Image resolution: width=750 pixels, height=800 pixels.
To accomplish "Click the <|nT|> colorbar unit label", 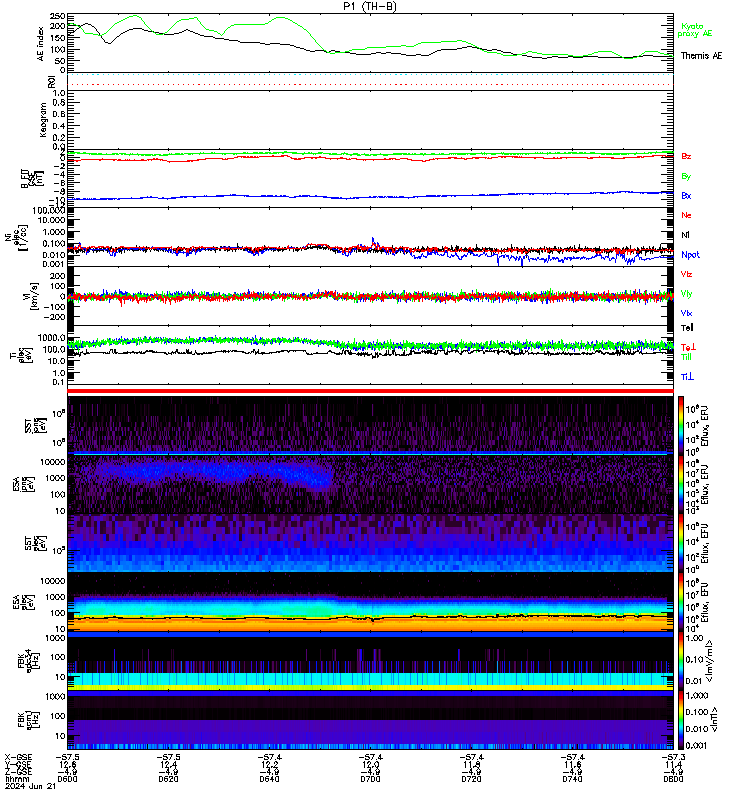I will pyautogui.click(x=714, y=719).
